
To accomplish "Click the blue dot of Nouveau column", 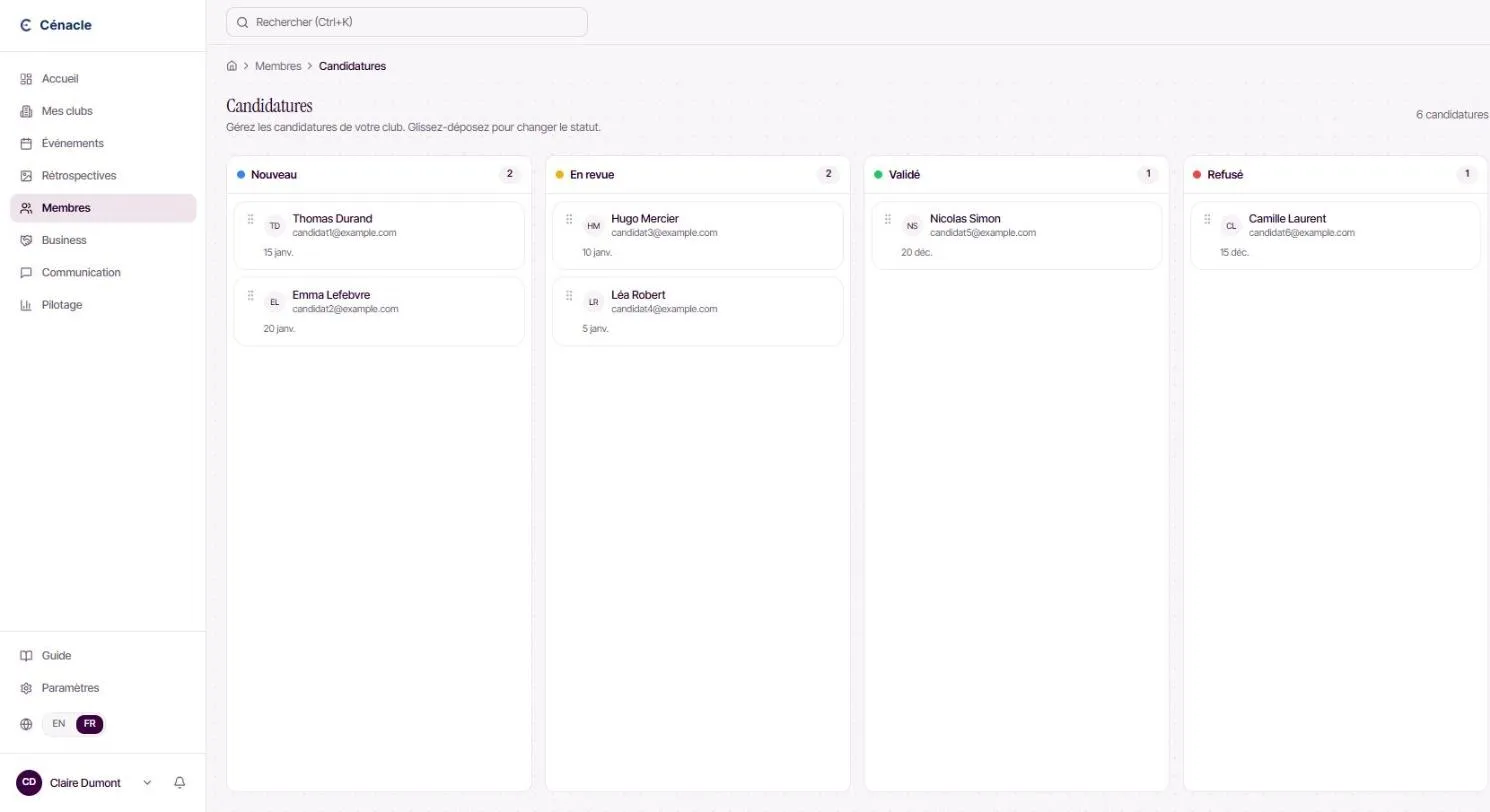I will [x=241, y=175].
